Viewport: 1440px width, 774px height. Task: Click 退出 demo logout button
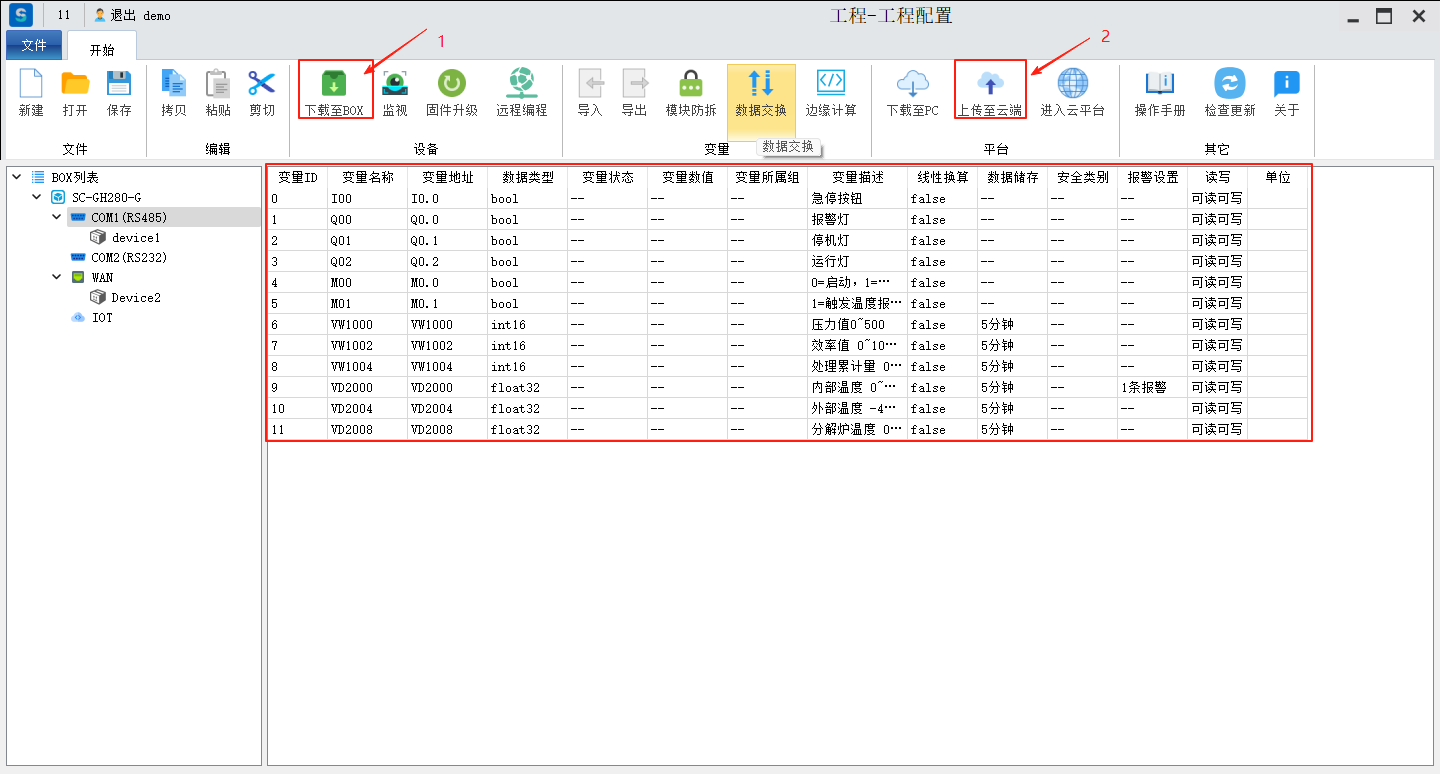coord(132,15)
